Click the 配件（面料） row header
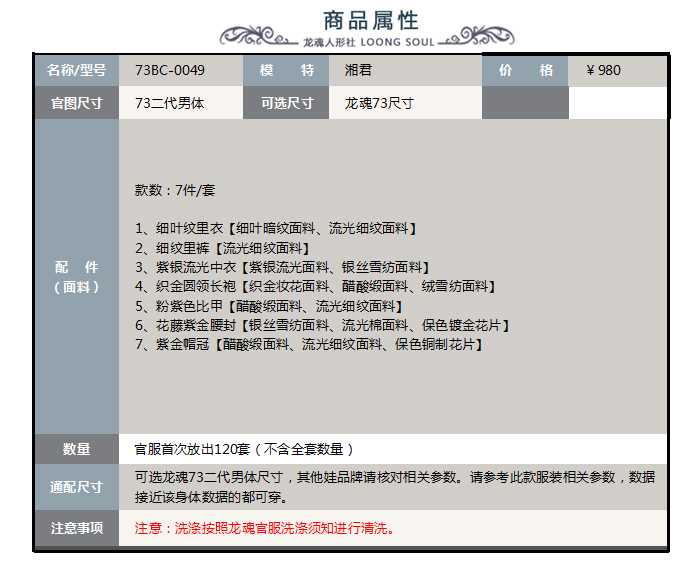This screenshot has width=700, height=568. click(77, 277)
